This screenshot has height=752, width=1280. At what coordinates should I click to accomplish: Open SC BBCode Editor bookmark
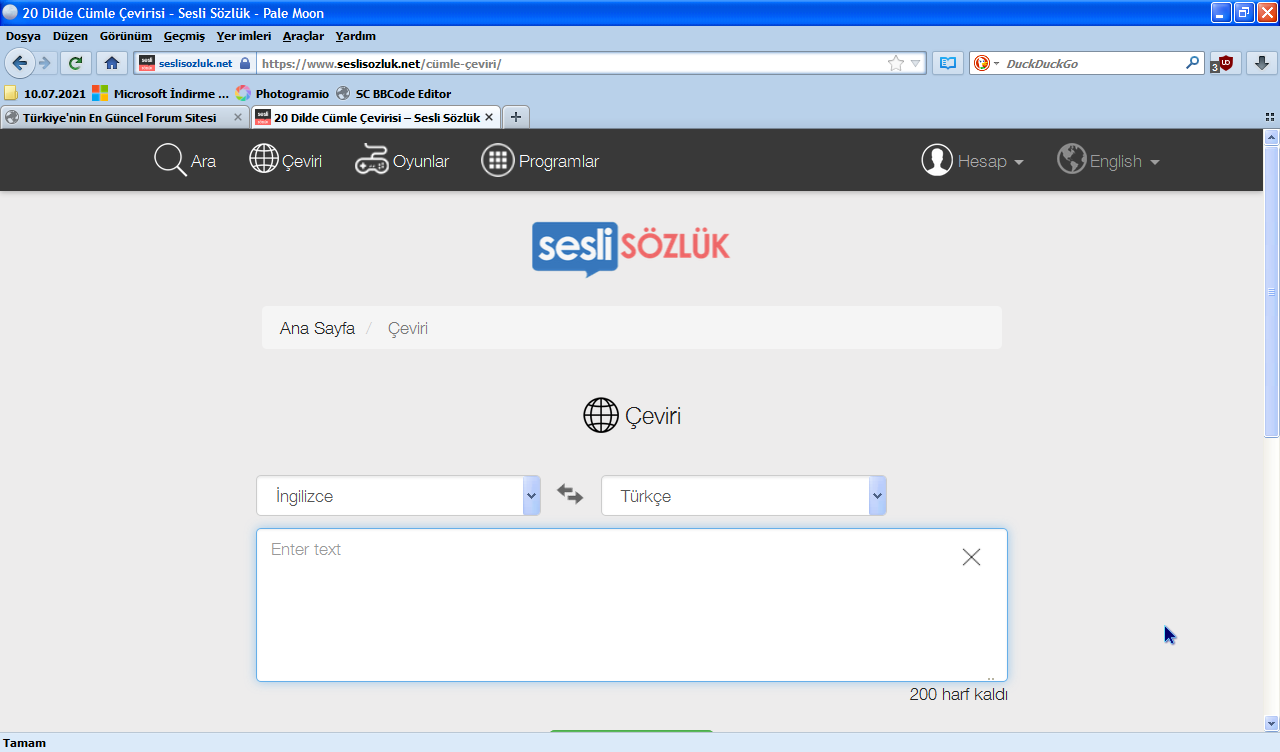coord(393,93)
